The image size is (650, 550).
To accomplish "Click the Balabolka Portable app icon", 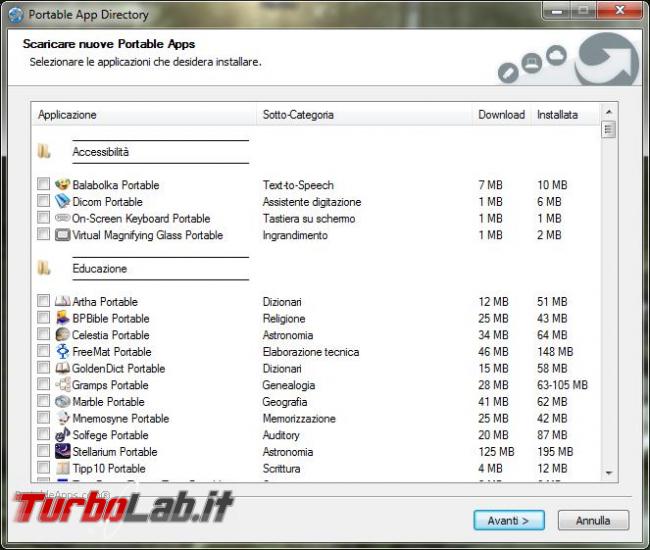I will click(x=63, y=184).
